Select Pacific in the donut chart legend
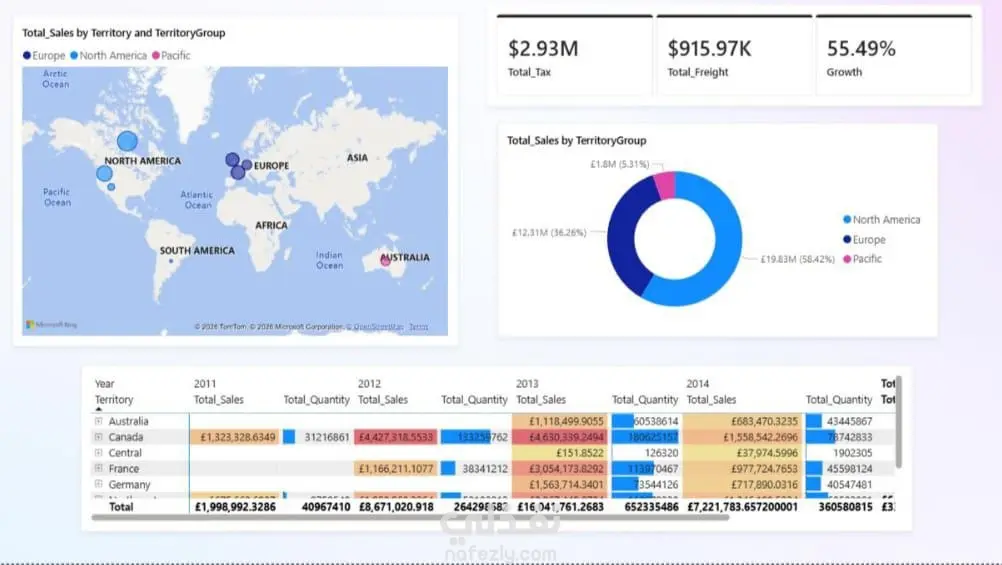 tap(862, 259)
